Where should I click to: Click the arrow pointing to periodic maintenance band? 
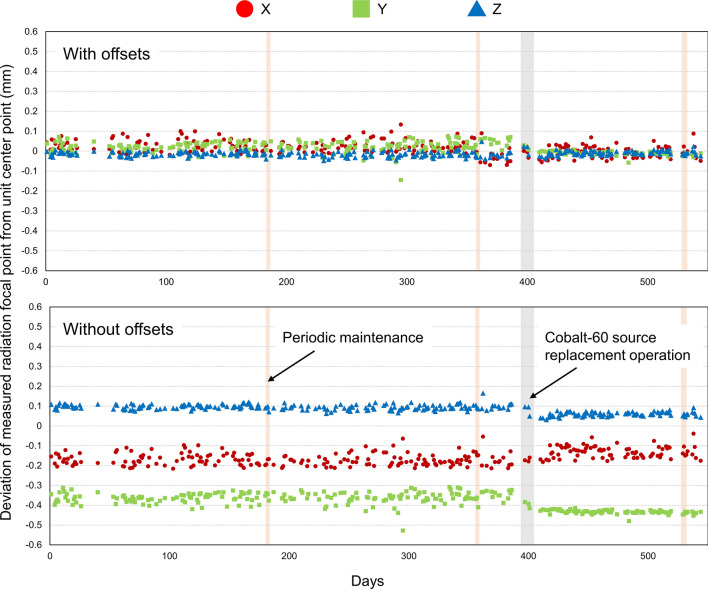(291, 366)
